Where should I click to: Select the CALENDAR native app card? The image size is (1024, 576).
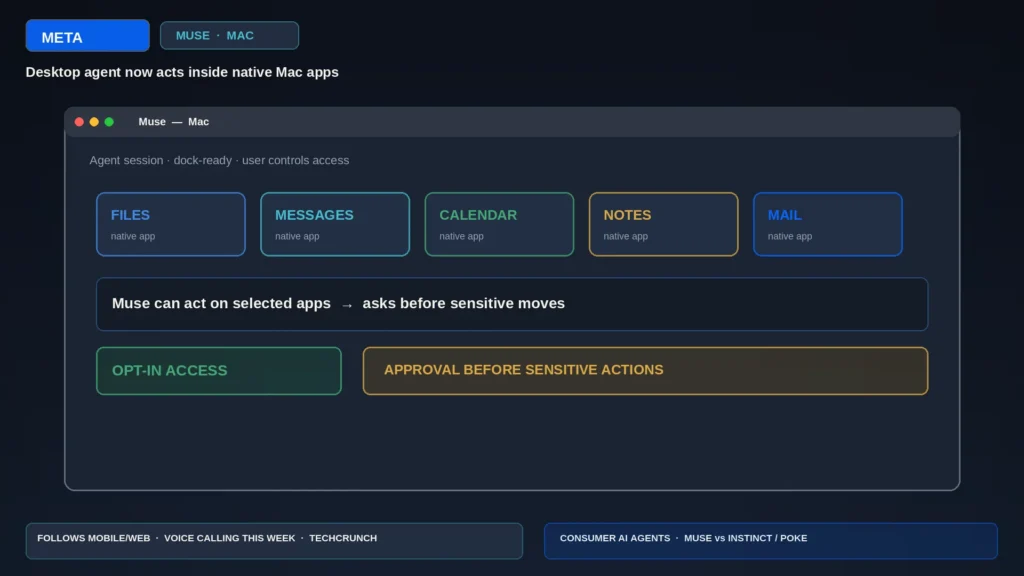499,224
